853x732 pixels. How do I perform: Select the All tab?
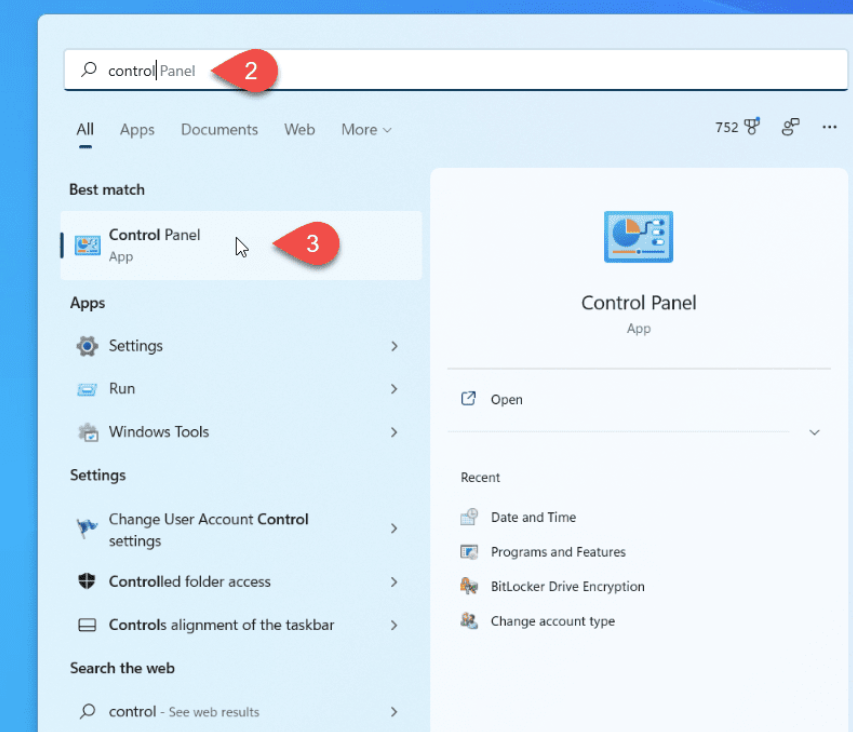click(x=85, y=129)
